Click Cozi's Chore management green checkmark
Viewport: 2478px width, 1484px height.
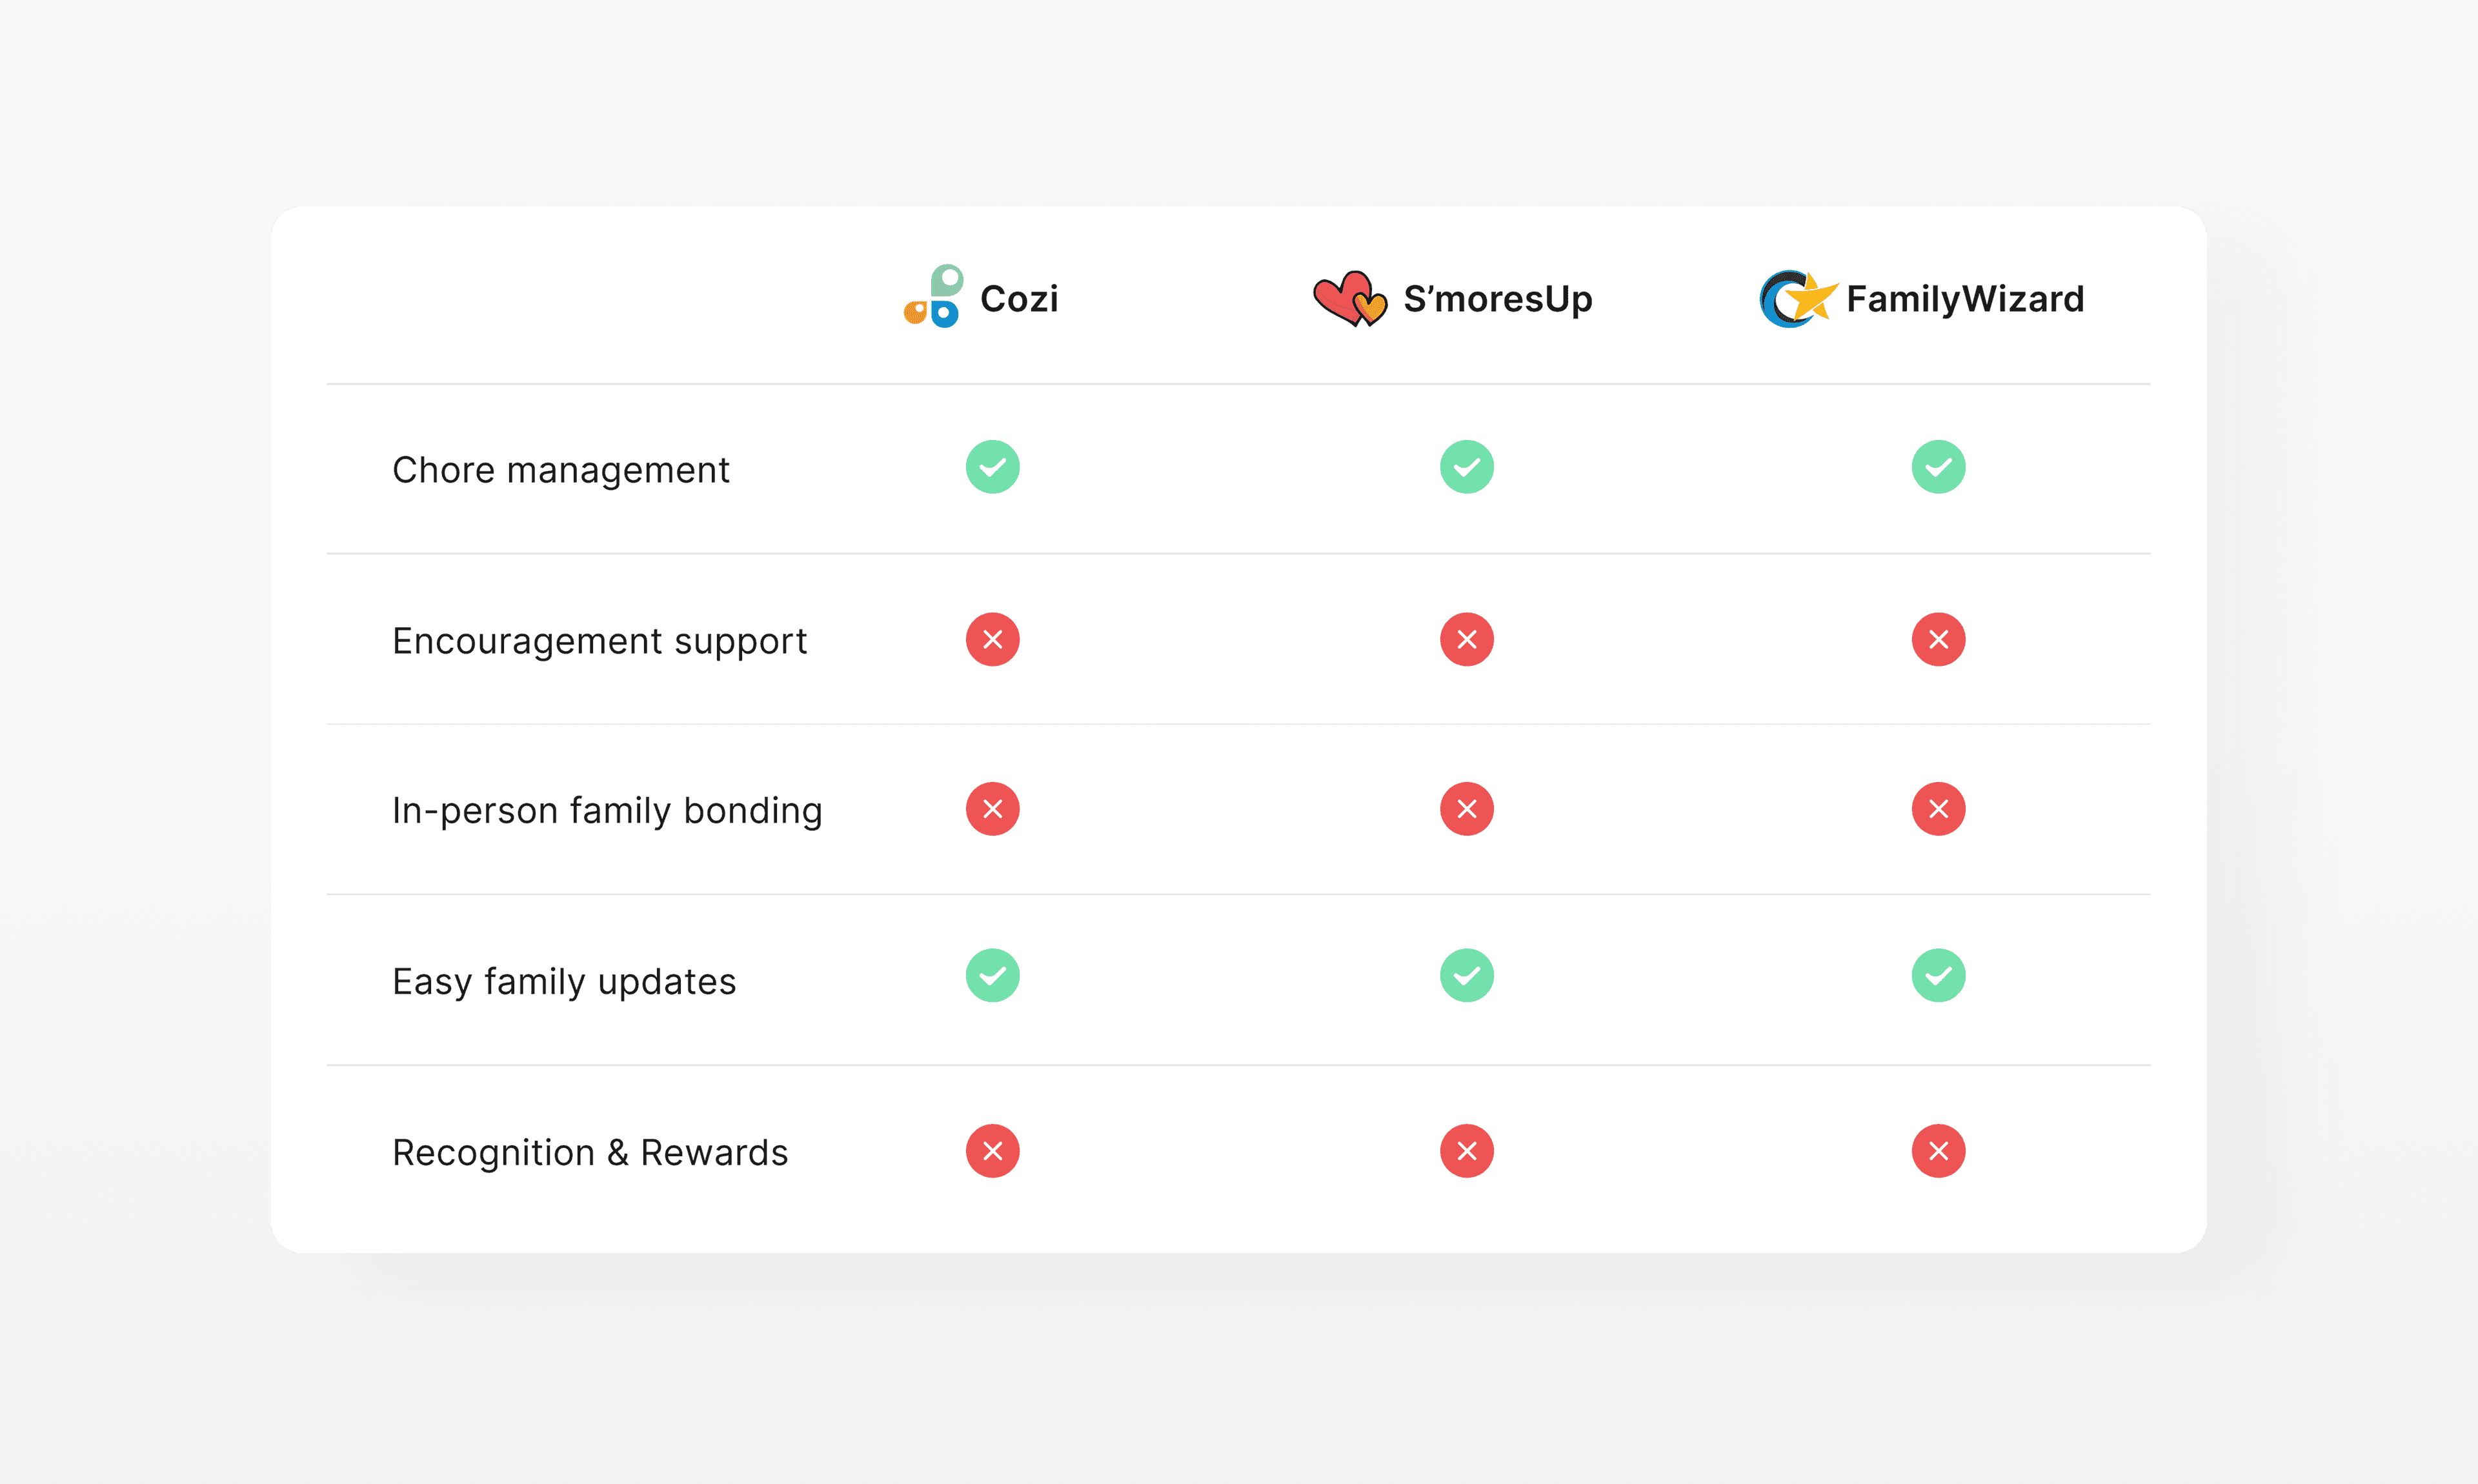point(992,467)
